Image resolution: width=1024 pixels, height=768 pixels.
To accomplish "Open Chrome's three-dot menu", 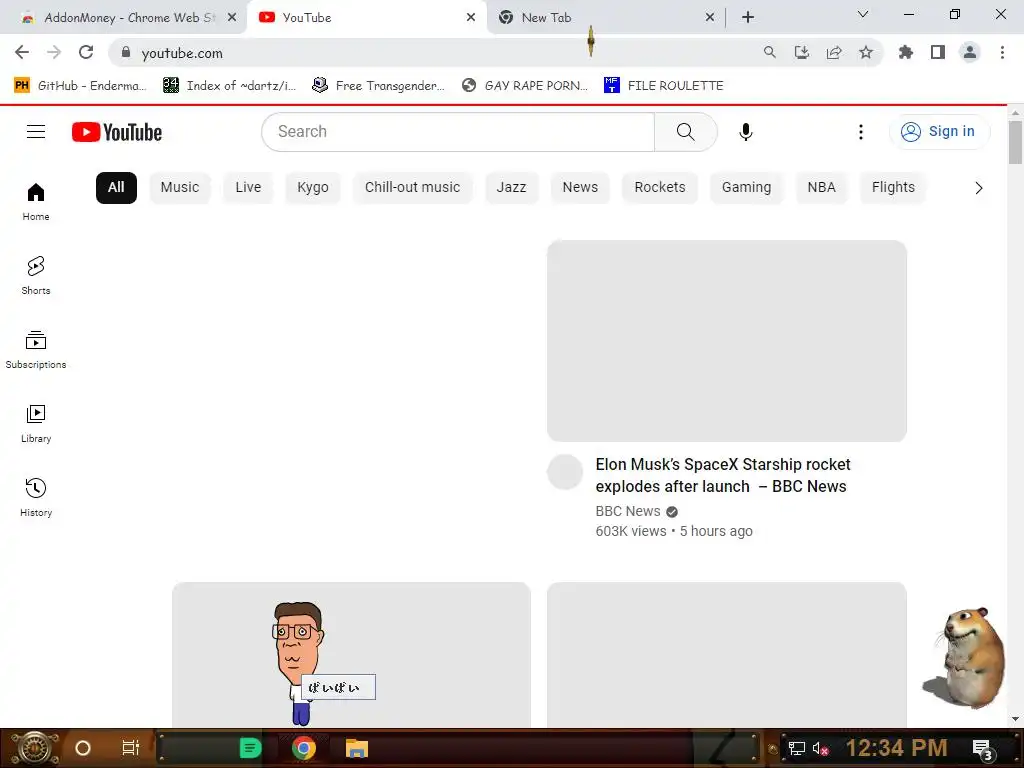I will tap(1002, 52).
